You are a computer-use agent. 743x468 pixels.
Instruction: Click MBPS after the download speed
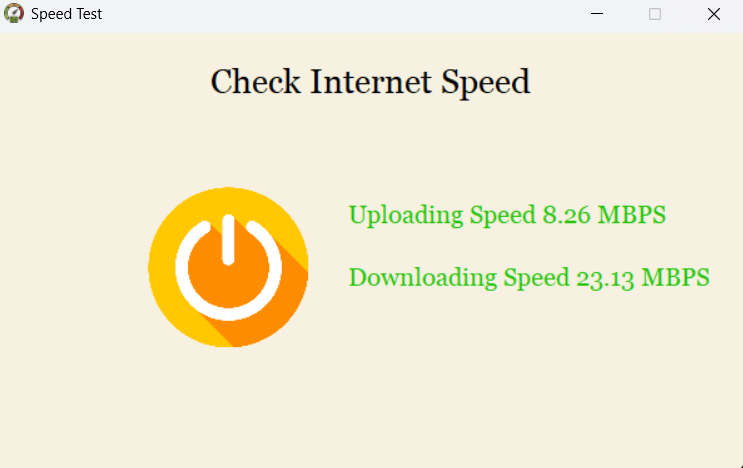675,278
